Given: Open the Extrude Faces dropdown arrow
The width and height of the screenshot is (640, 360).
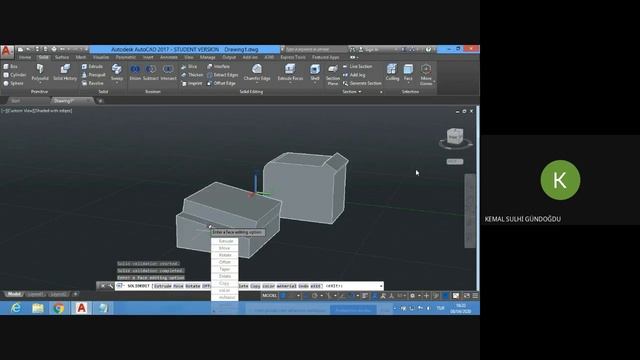Looking at the screenshot, I should (290, 83).
